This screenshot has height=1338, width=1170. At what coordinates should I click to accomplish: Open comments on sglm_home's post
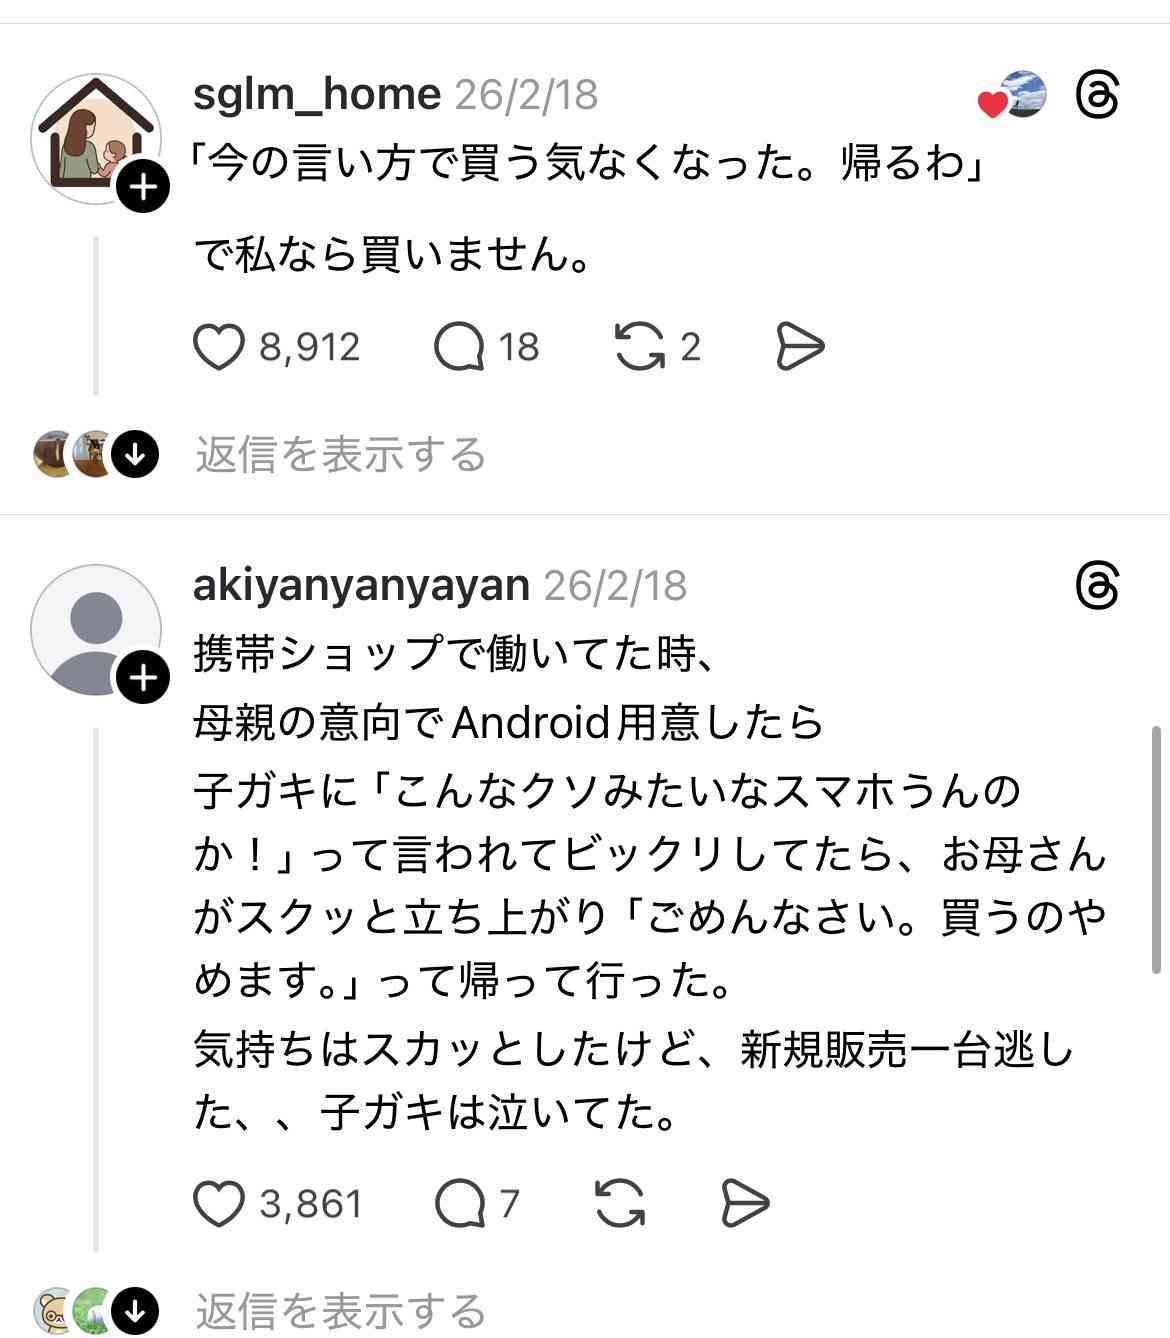pyautogui.click(x=460, y=345)
